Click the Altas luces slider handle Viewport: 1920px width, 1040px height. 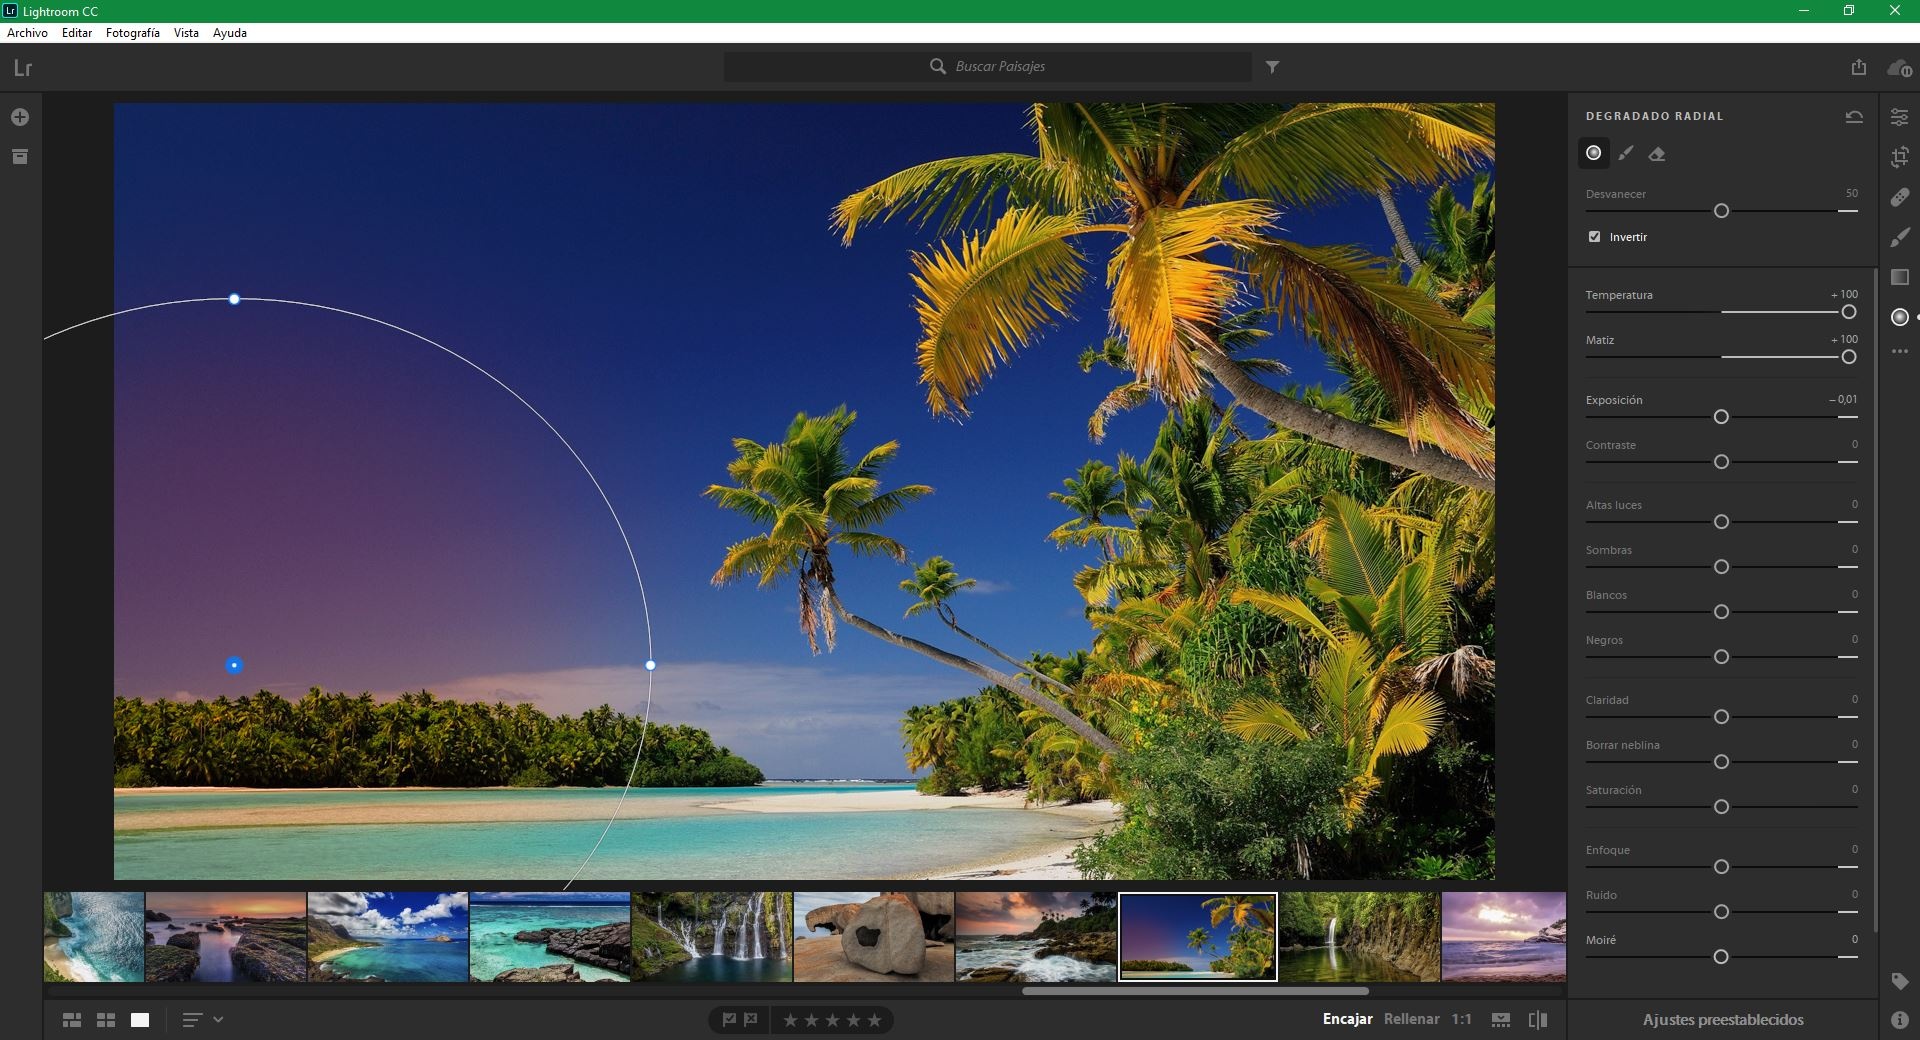pyautogui.click(x=1721, y=522)
